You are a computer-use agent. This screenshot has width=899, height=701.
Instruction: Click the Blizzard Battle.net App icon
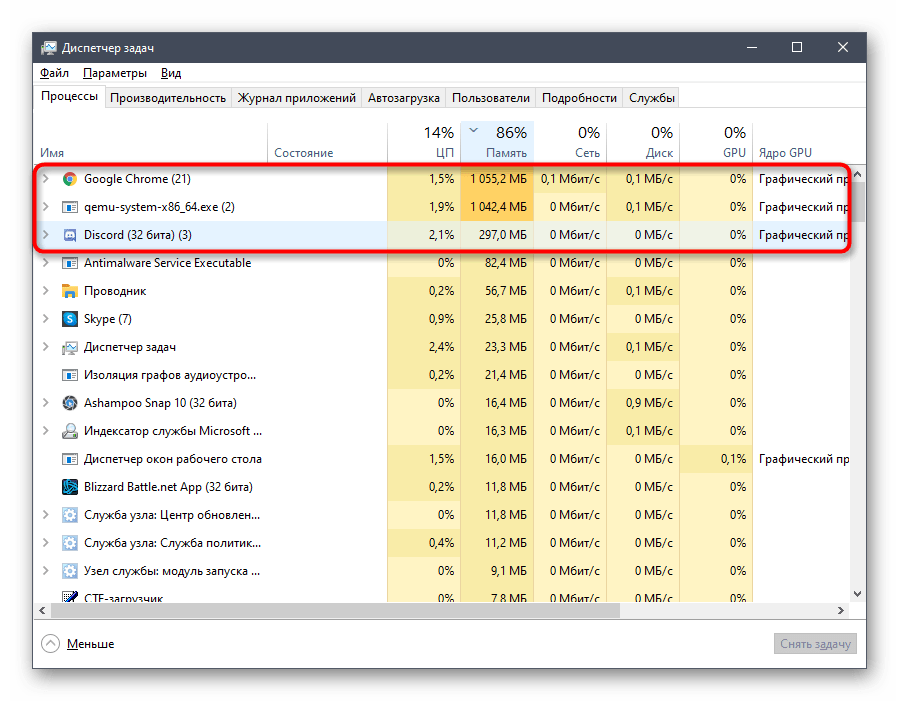(x=70, y=487)
